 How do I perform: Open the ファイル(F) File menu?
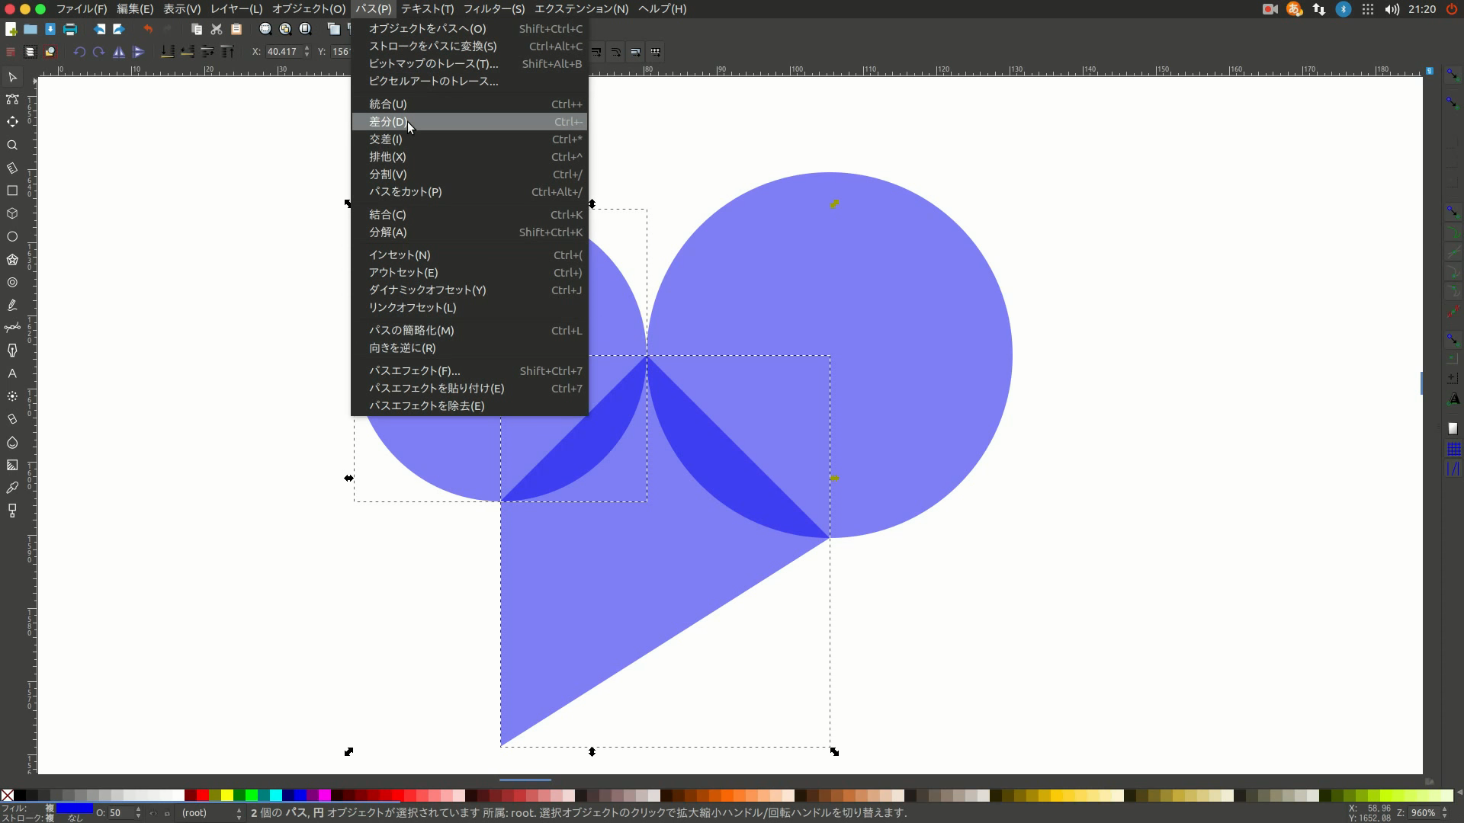(81, 9)
